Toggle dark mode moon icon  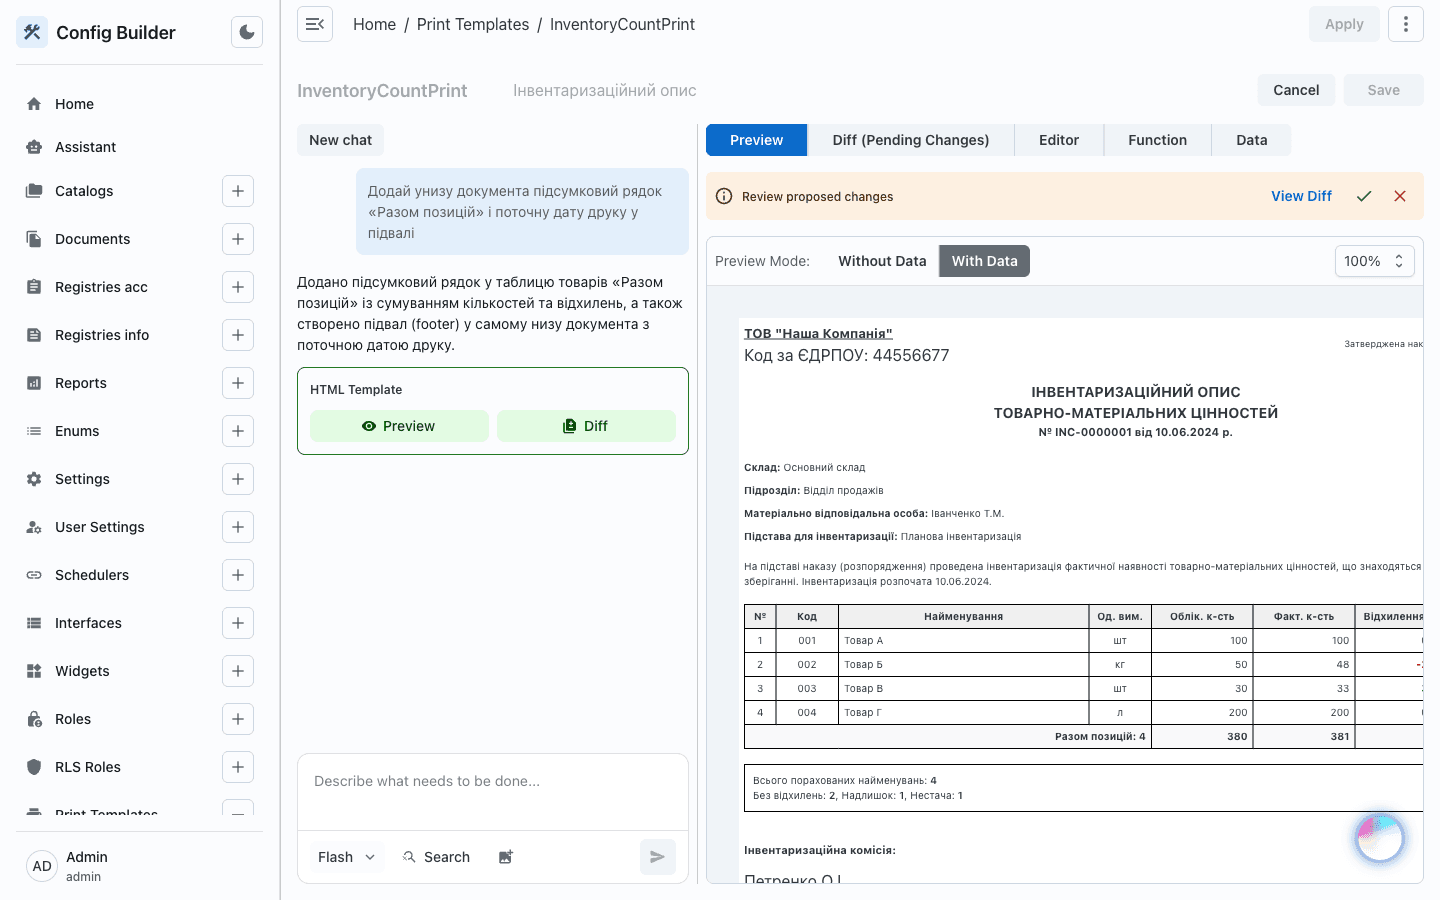[x=247, y=32]
